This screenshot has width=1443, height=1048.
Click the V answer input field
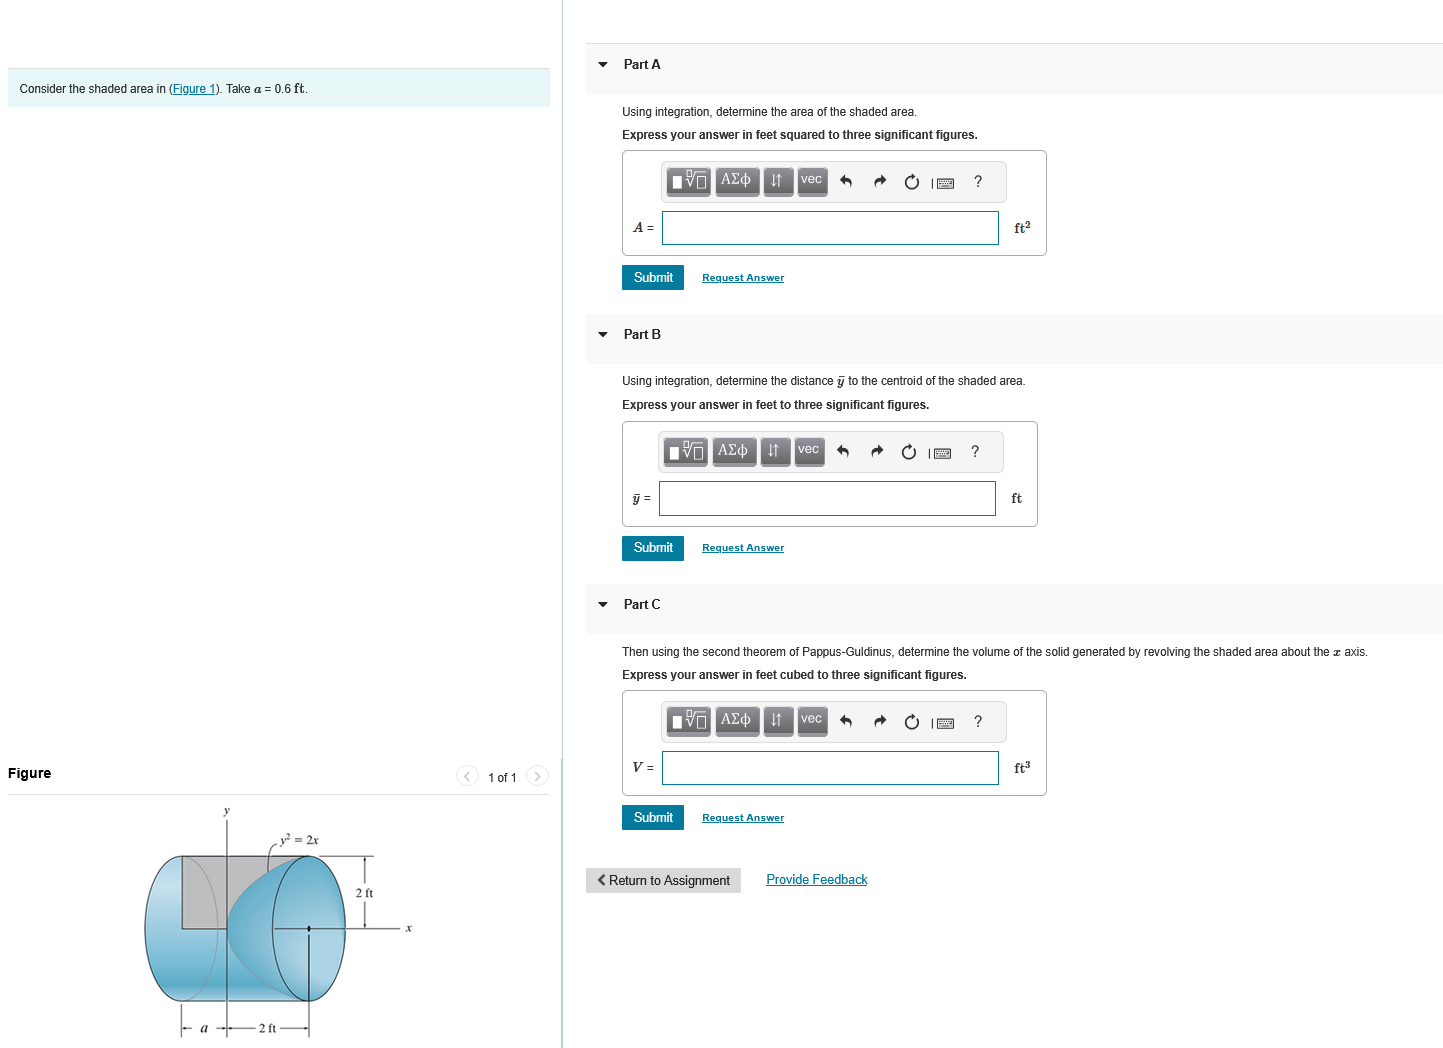click(830, 767)
